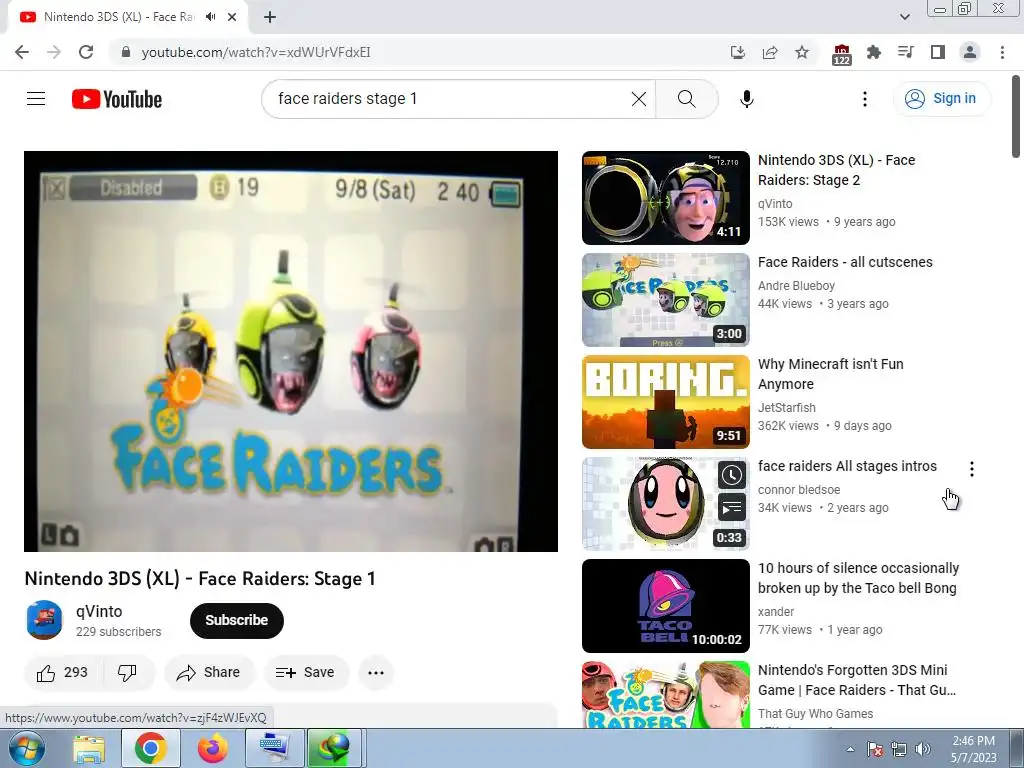Share this page from the address bar

pos(770,52)
